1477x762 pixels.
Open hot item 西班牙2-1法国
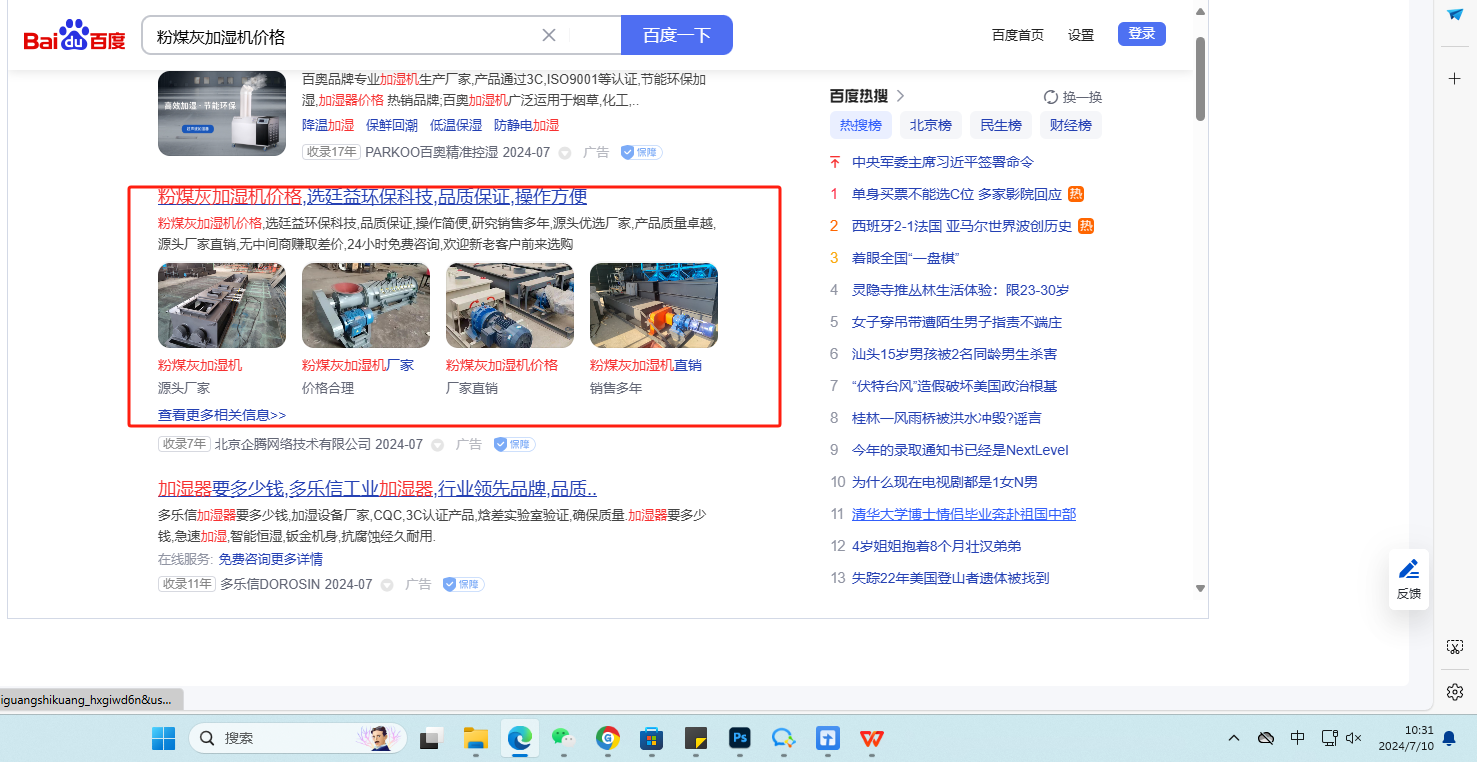click(962, 226)
